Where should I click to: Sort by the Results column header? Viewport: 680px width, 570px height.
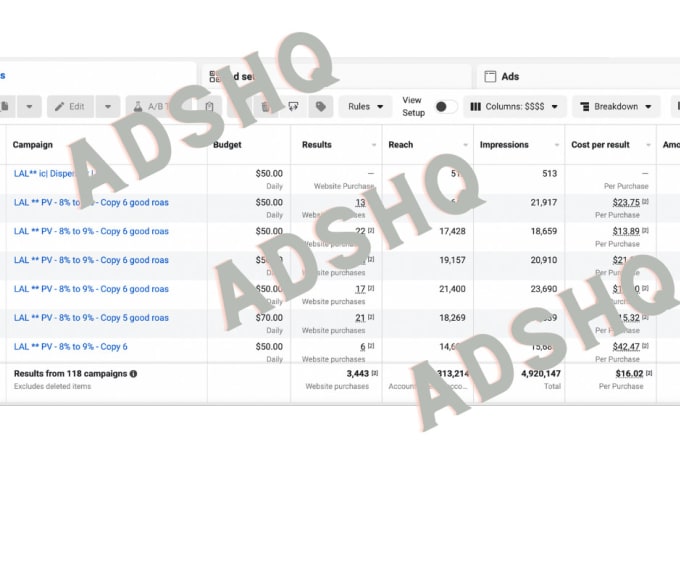click(x=317, y=145)
